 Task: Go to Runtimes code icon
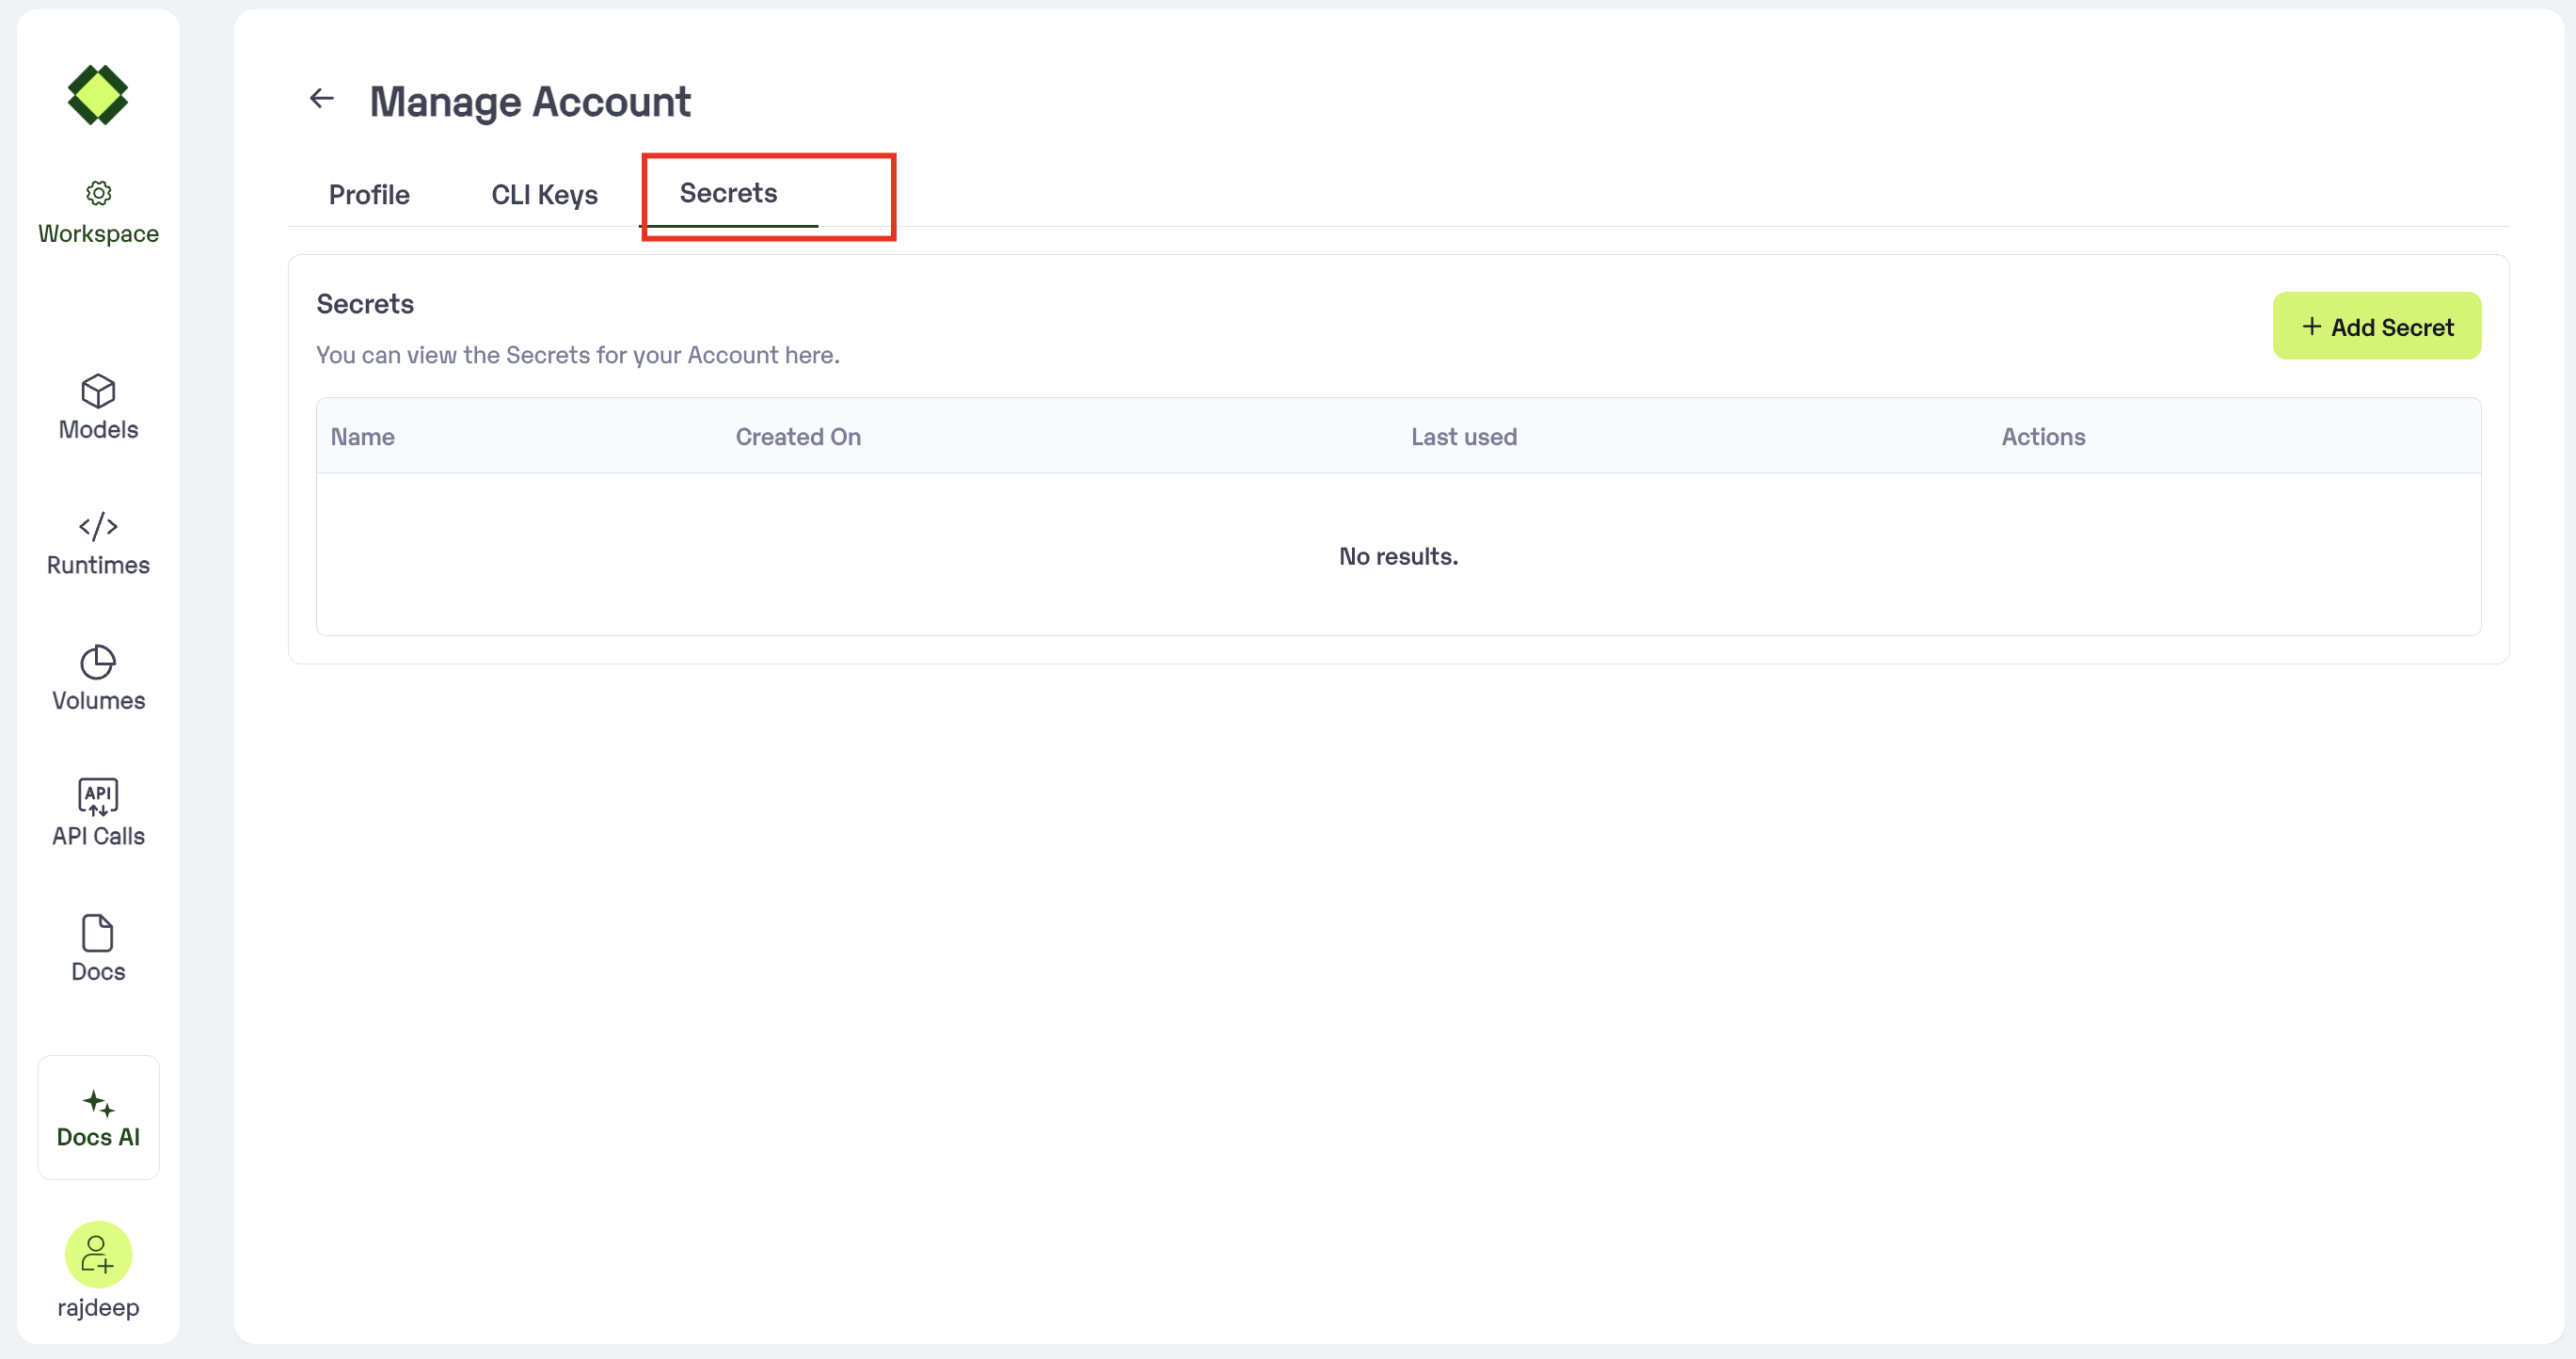tap(98, 526)
